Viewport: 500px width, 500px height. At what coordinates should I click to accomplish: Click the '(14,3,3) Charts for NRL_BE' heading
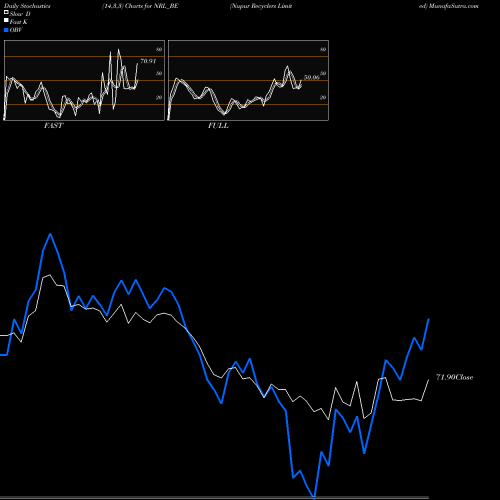pyautogui.click(x=140, y=6)
